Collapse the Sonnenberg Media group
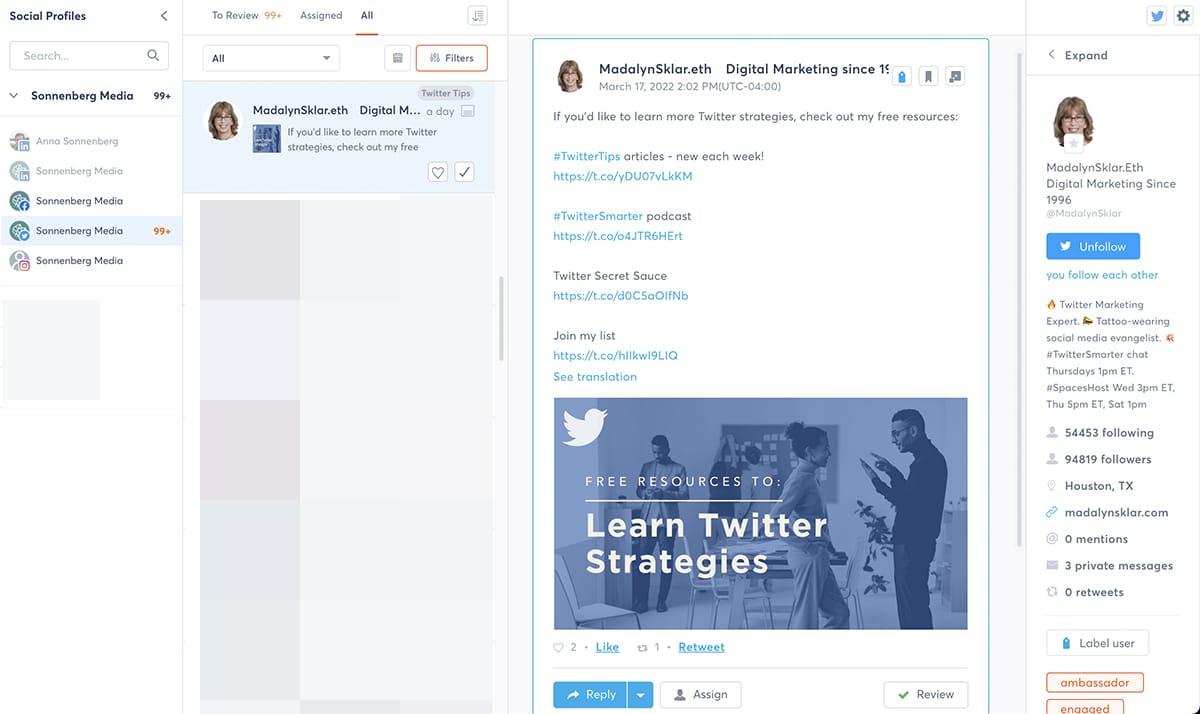The width and height of the screenshot is (1200, 714). [x=14, y=96]
